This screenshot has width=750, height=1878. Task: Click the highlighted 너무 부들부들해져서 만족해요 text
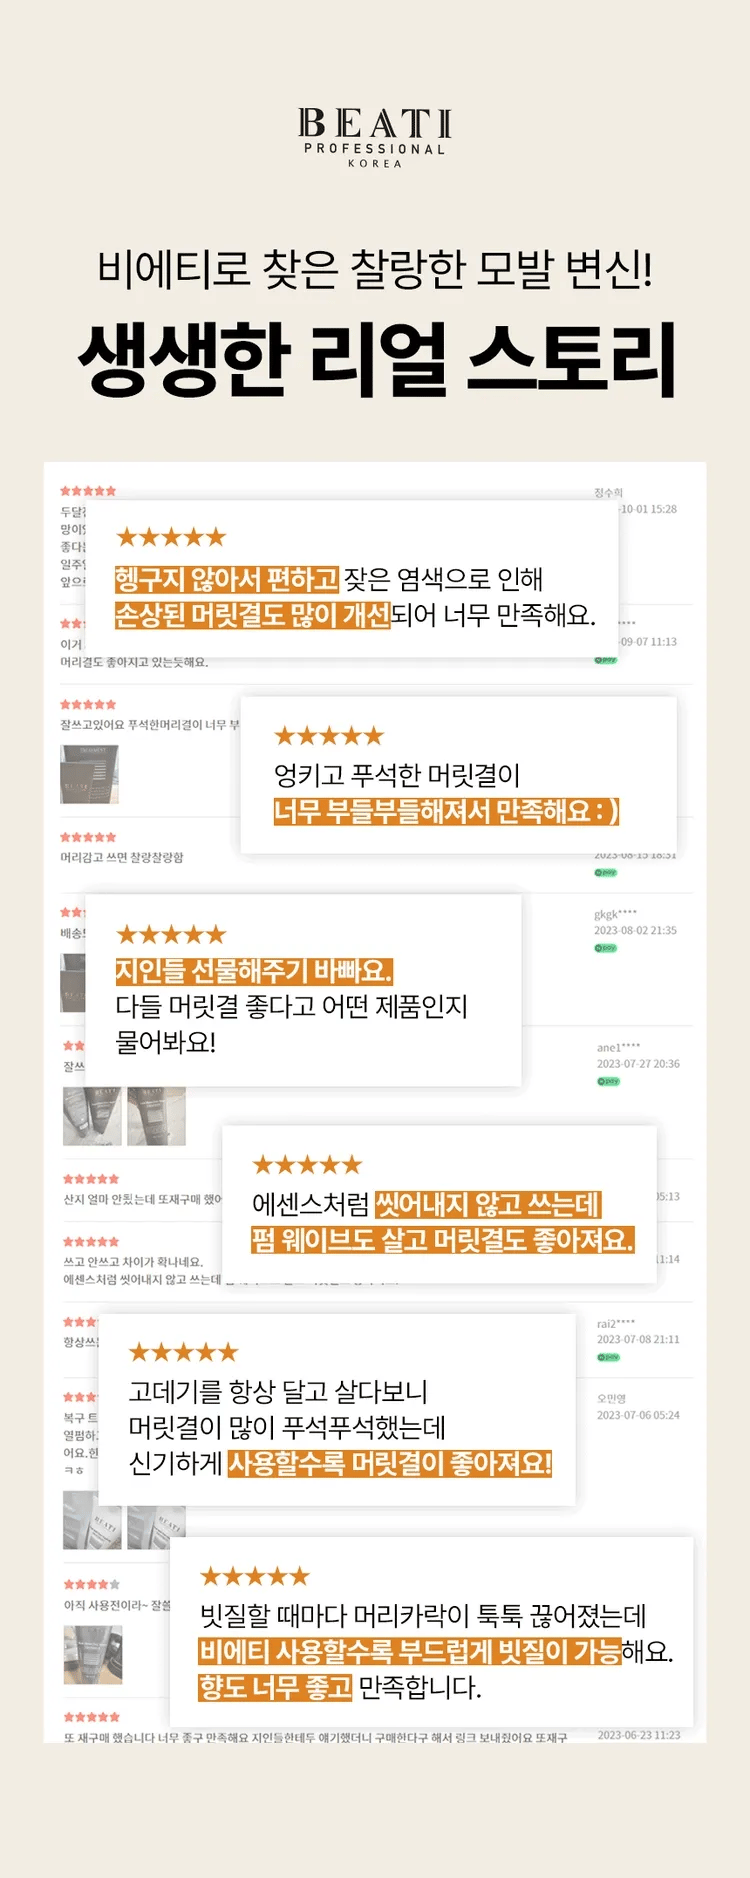click(x=447, y=811)
